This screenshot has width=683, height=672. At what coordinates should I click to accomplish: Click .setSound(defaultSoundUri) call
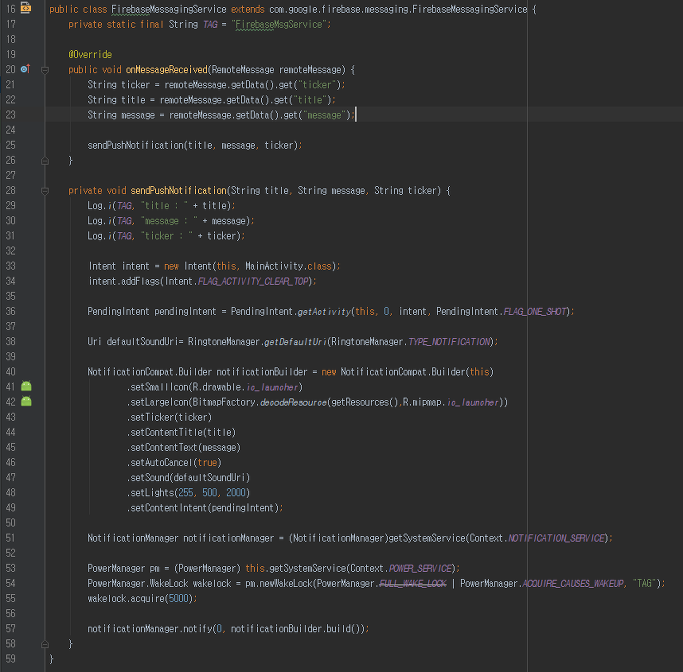click(189, 478)
